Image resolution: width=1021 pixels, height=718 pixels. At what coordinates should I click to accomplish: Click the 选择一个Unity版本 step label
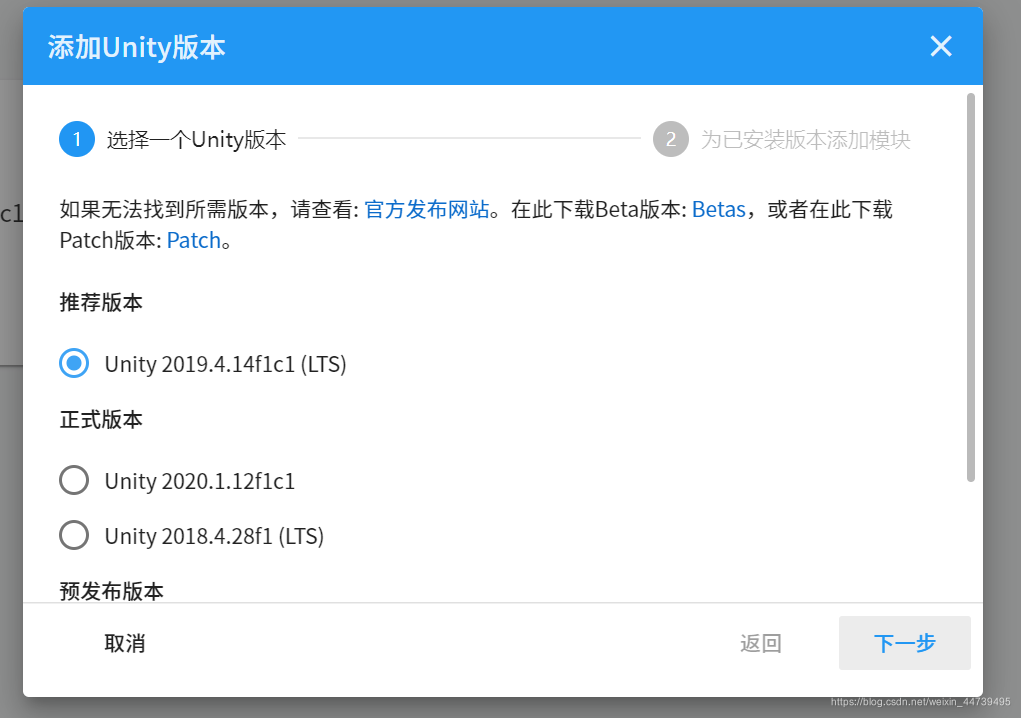click(196, 139)
